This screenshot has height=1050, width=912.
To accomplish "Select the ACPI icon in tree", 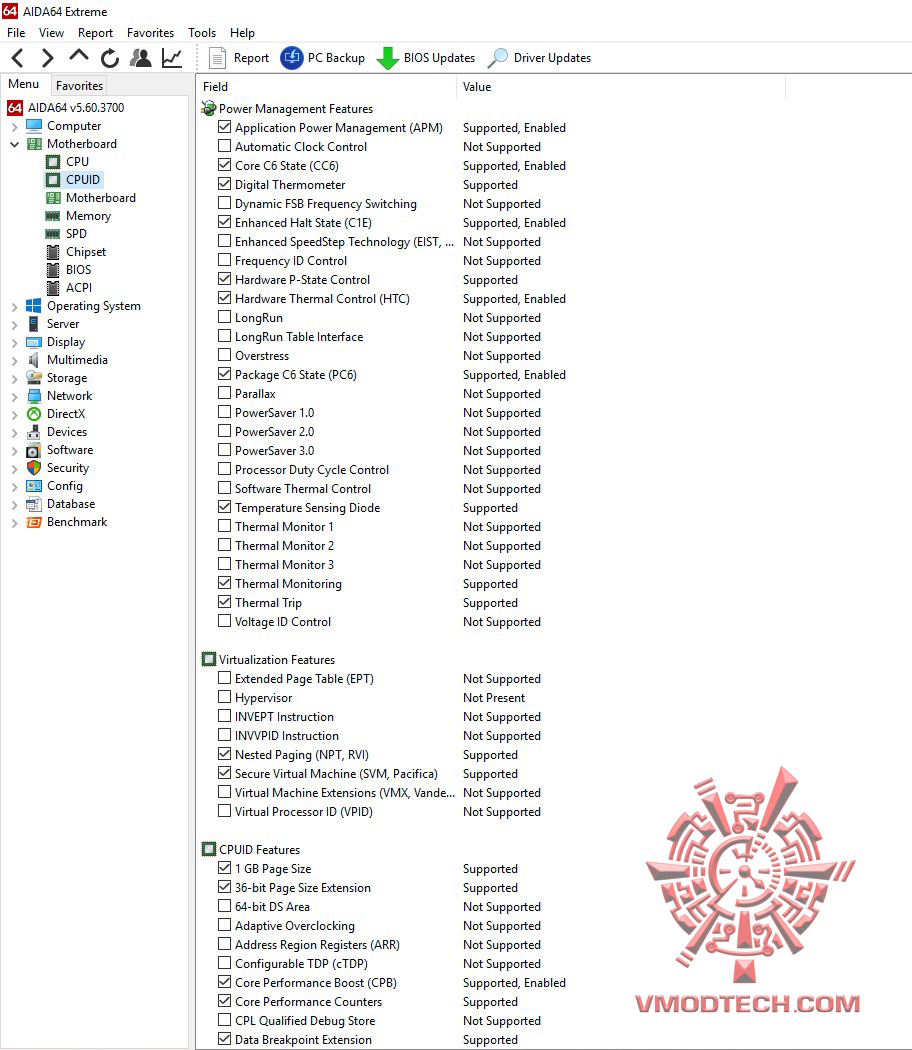I will tap(53, 288).
